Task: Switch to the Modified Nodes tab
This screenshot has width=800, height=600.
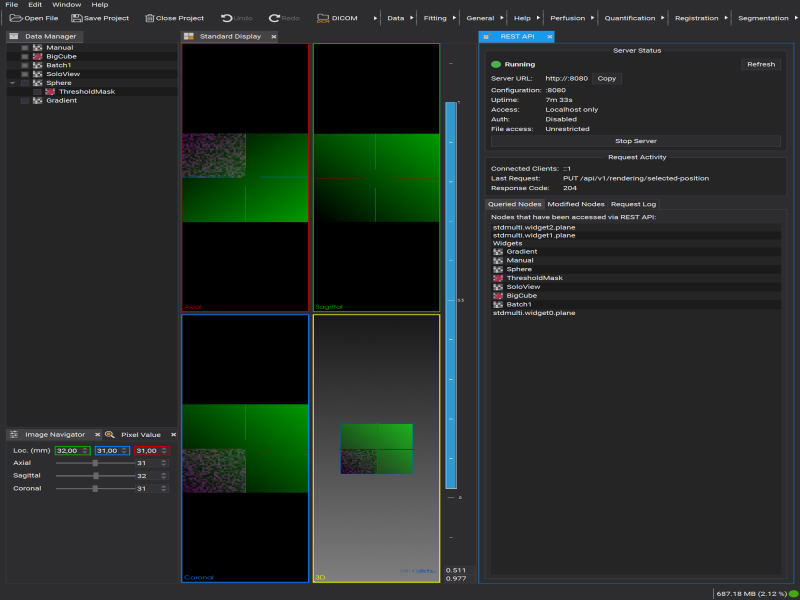Action: click(576, 204)
